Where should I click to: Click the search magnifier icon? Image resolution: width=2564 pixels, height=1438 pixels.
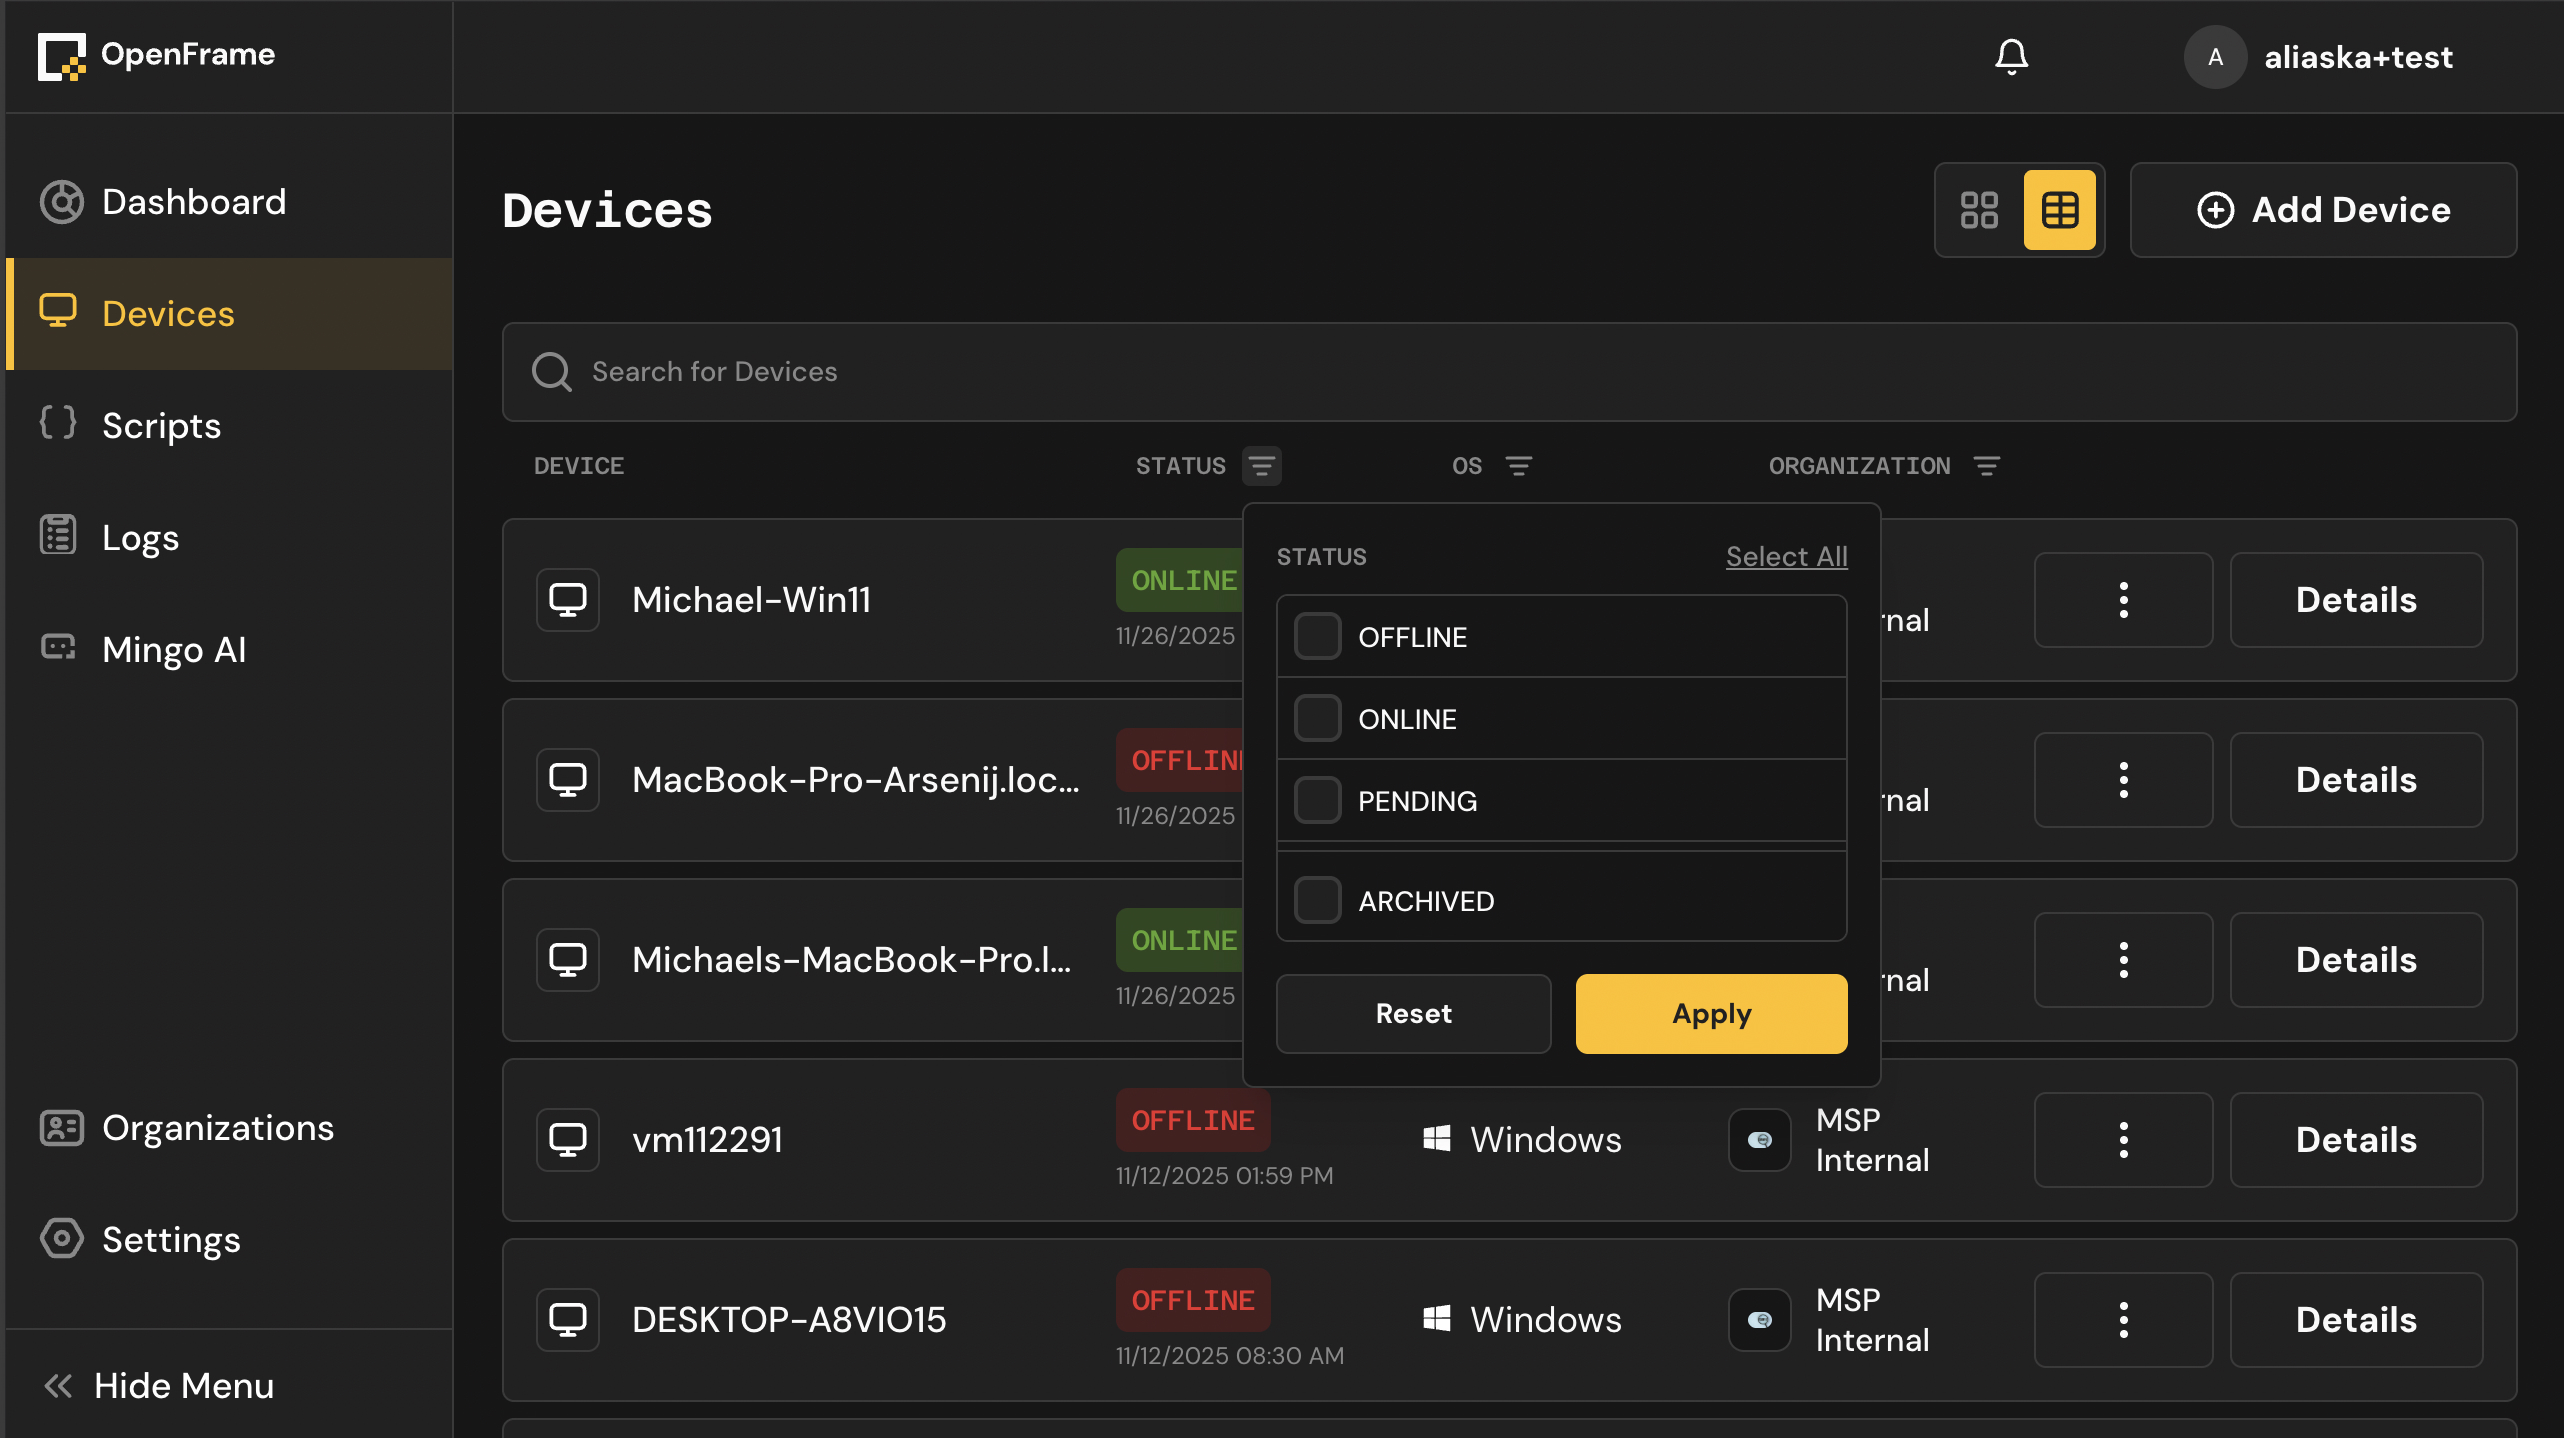click(x=551, y=372)
